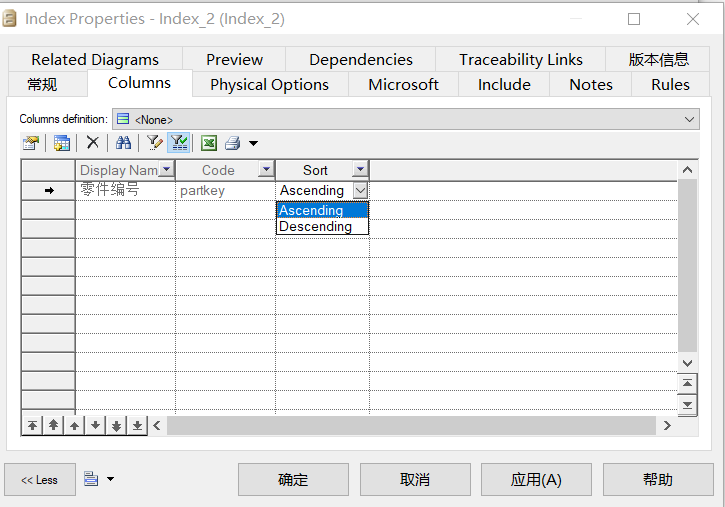Click the 确定 button
Viewport: 725px width, 507px height.
tap(293, 479)
